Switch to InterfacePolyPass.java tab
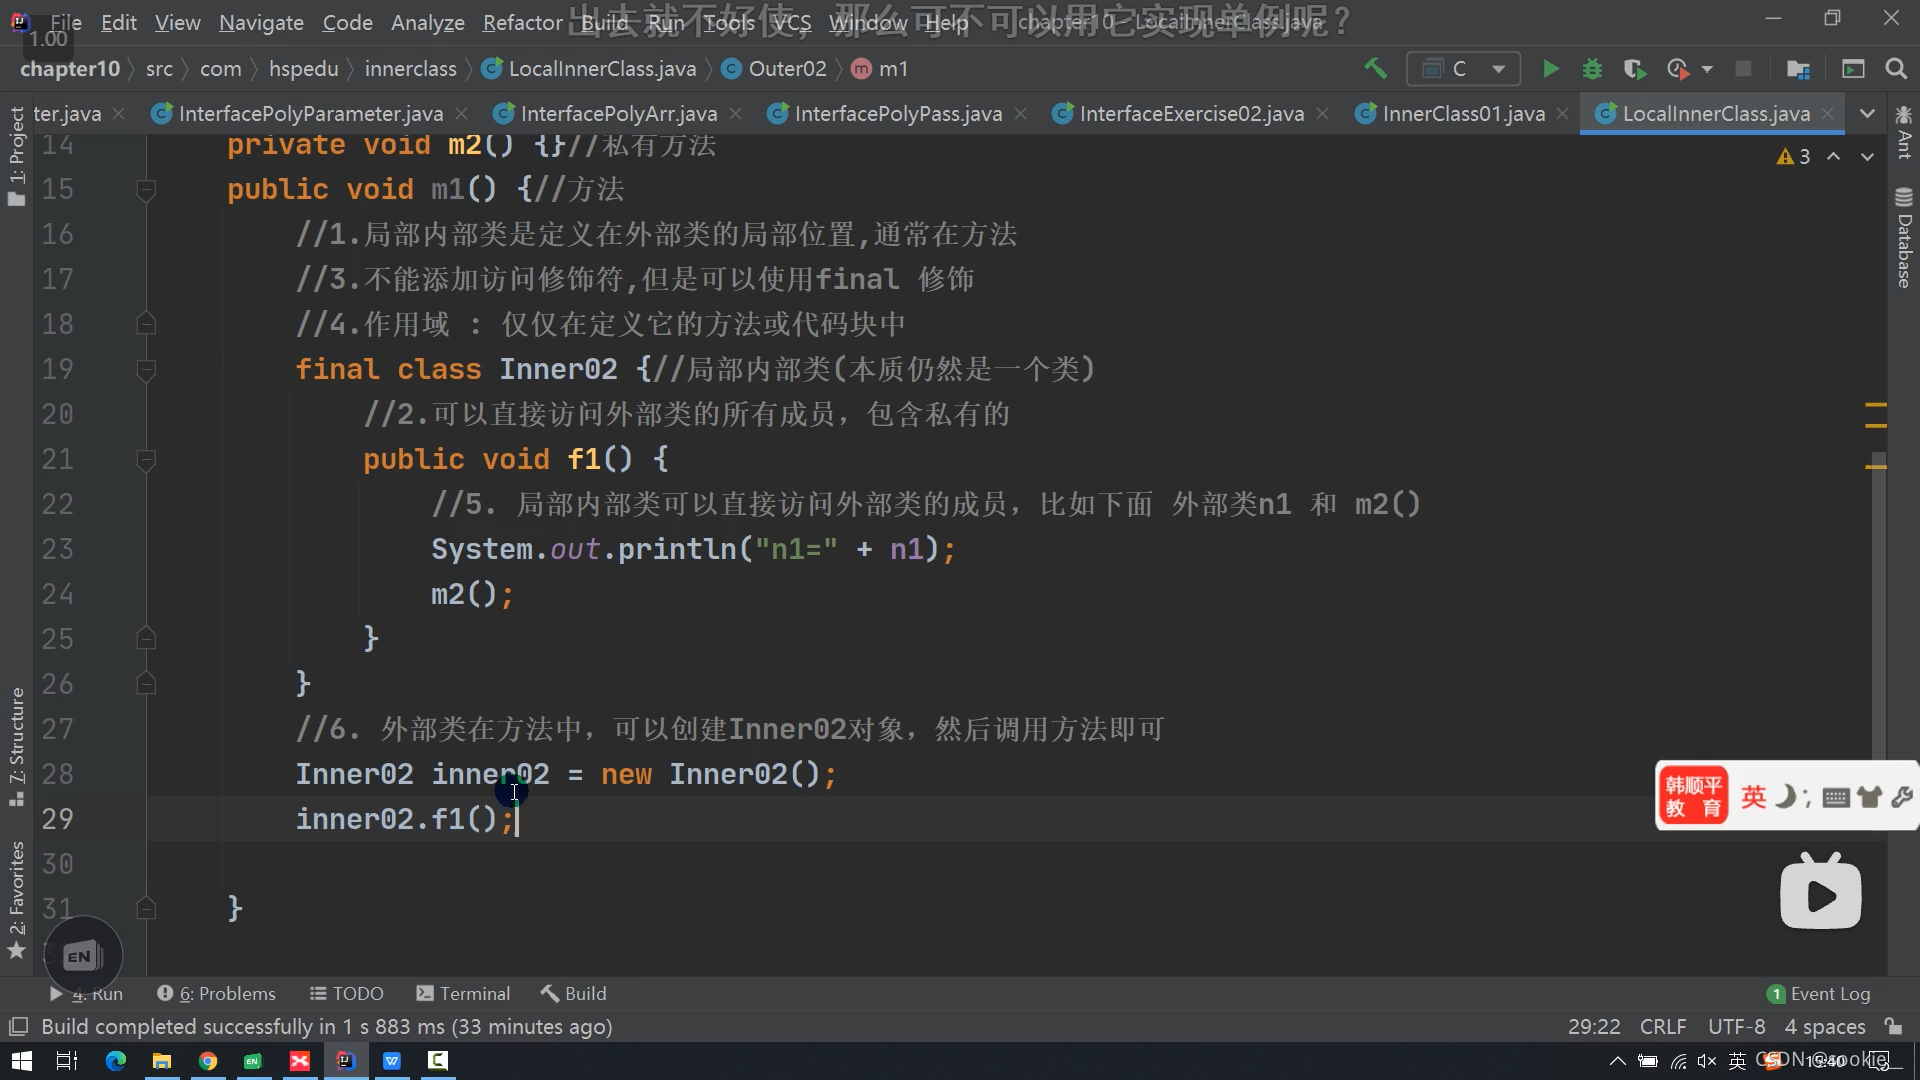Image resolution: width=1920 pixels, height=1080 pixels. pyautogui.click(x=898, y=114)
